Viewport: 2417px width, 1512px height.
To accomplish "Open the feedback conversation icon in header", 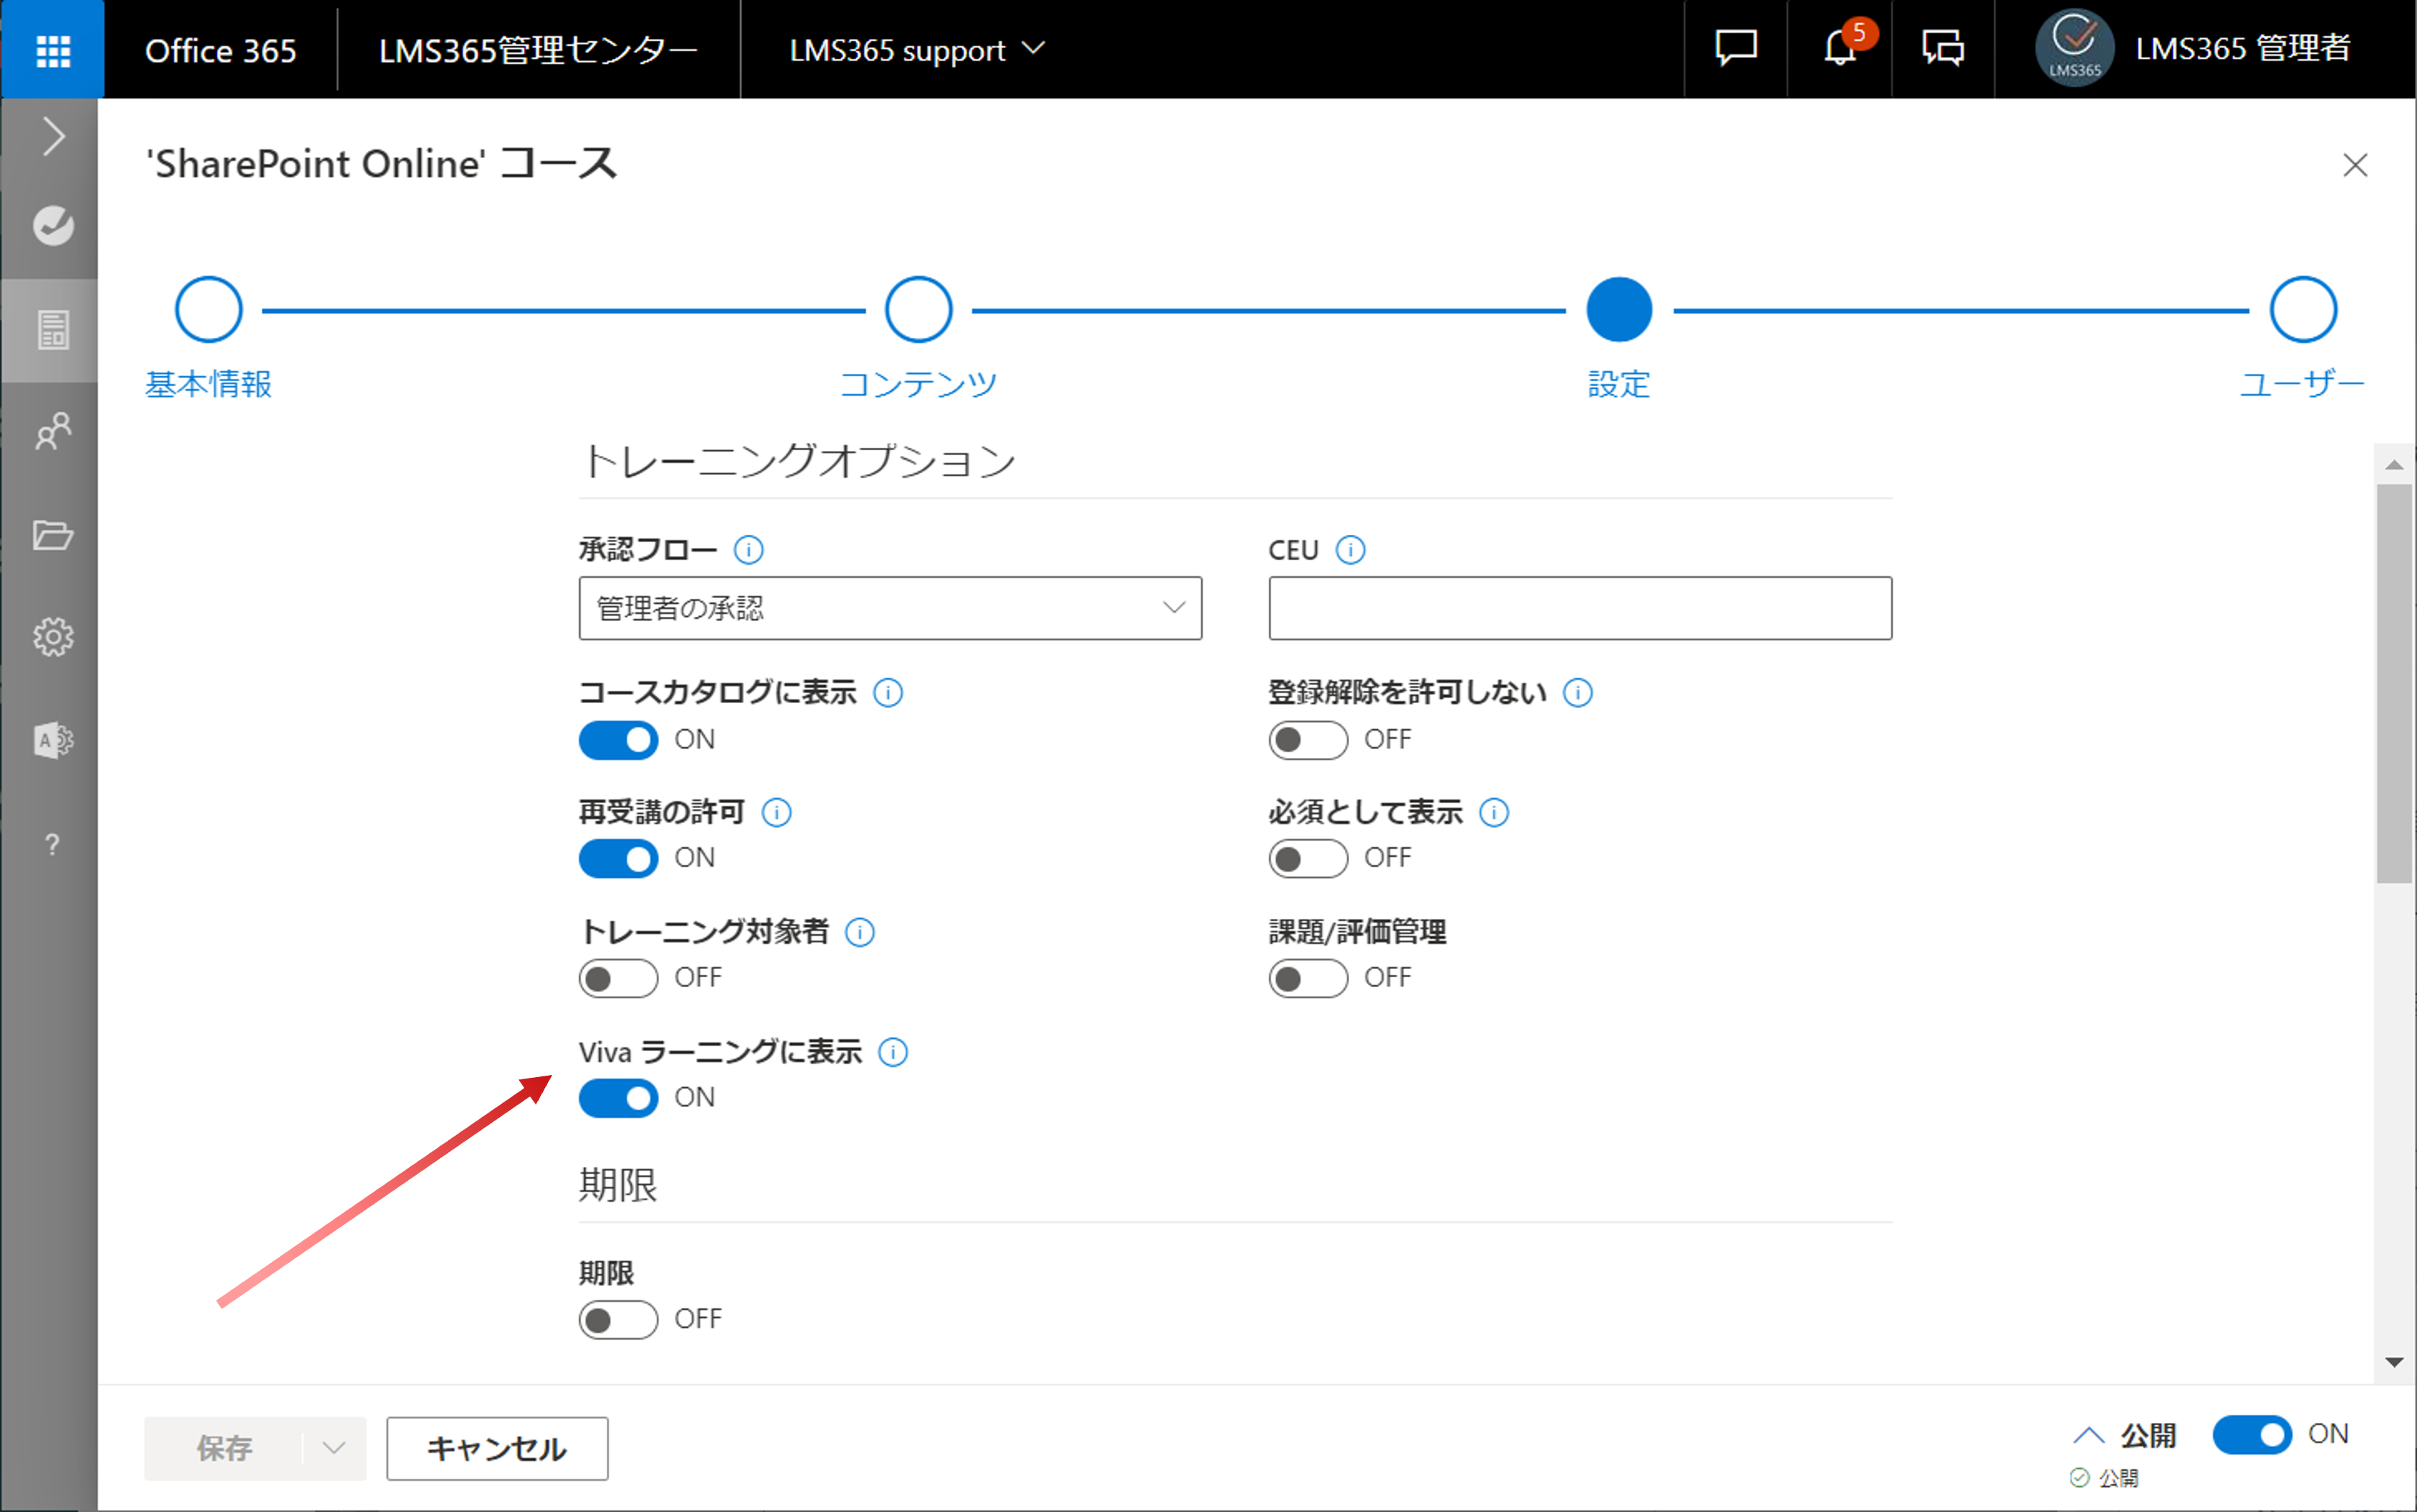I will (1942, 48).
